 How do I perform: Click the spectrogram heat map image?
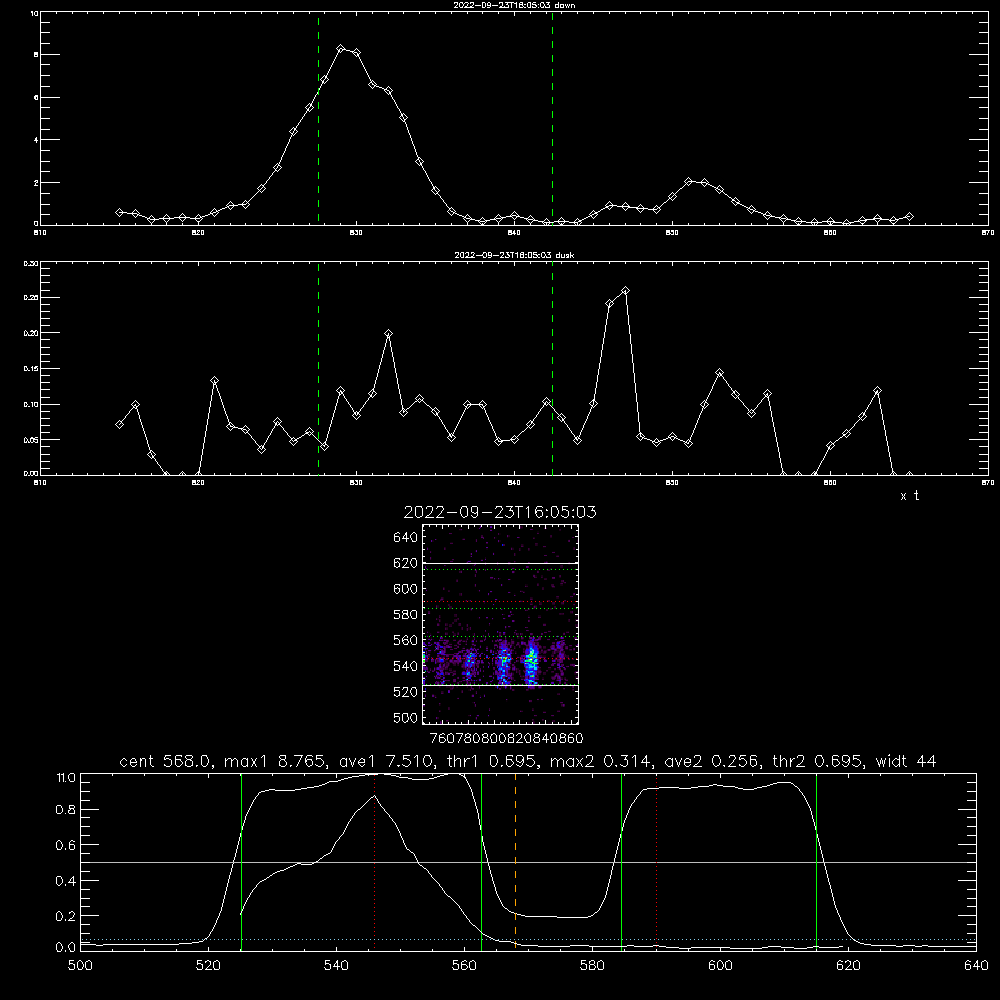(x=501, y=624)
